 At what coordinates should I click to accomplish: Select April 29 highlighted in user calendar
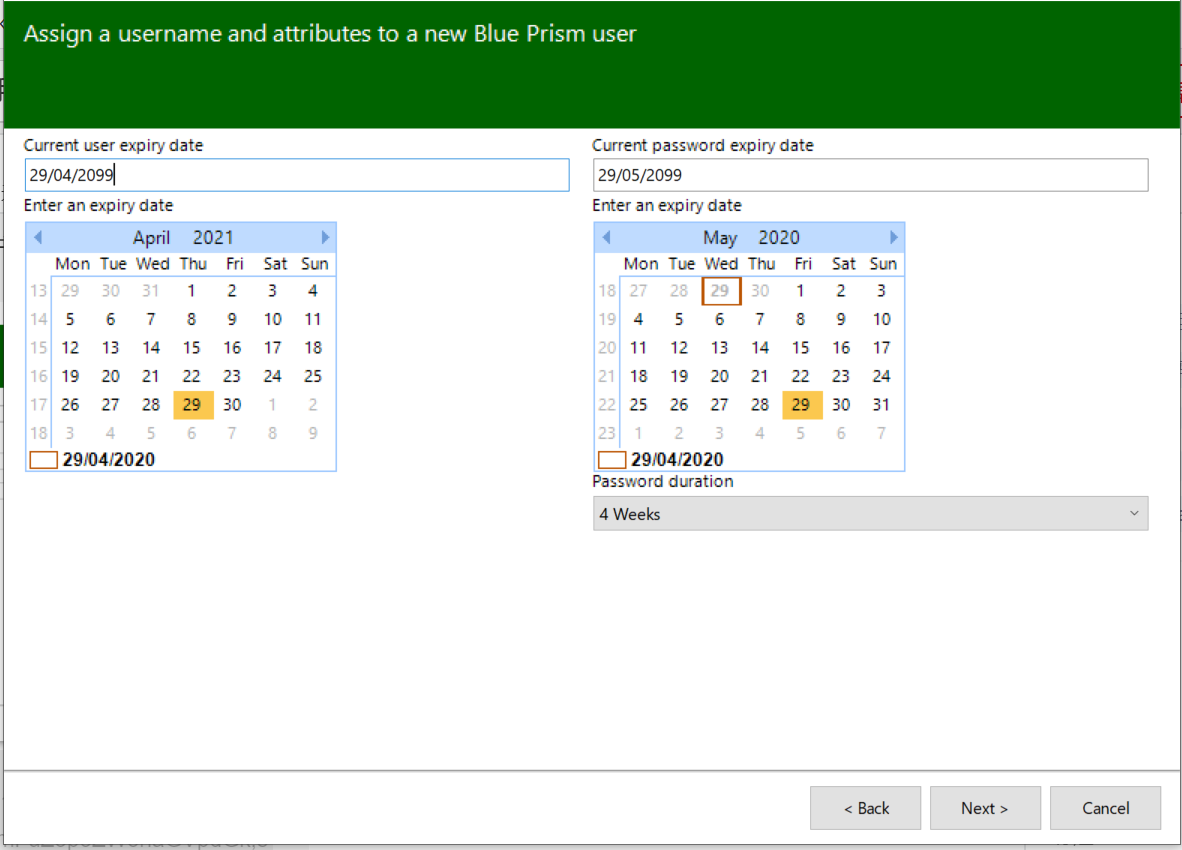coord(192,405)
